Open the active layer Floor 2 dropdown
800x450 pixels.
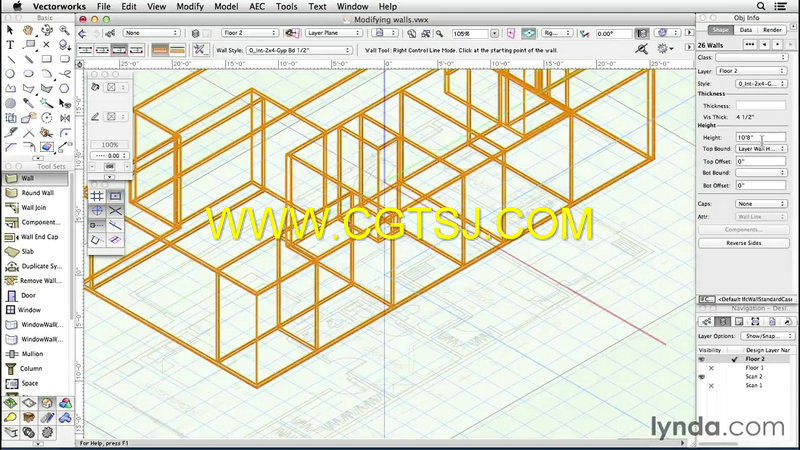click(250, 33)
